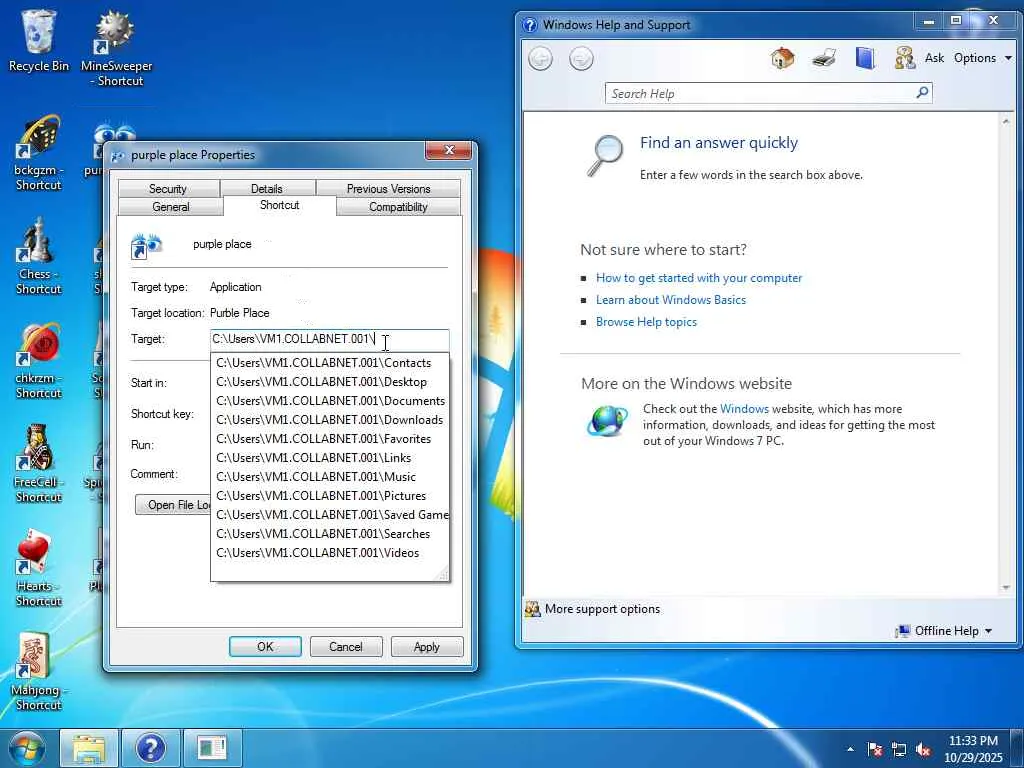
Task: Click the Action Center flag tray icon
Action: pos(874,749)
